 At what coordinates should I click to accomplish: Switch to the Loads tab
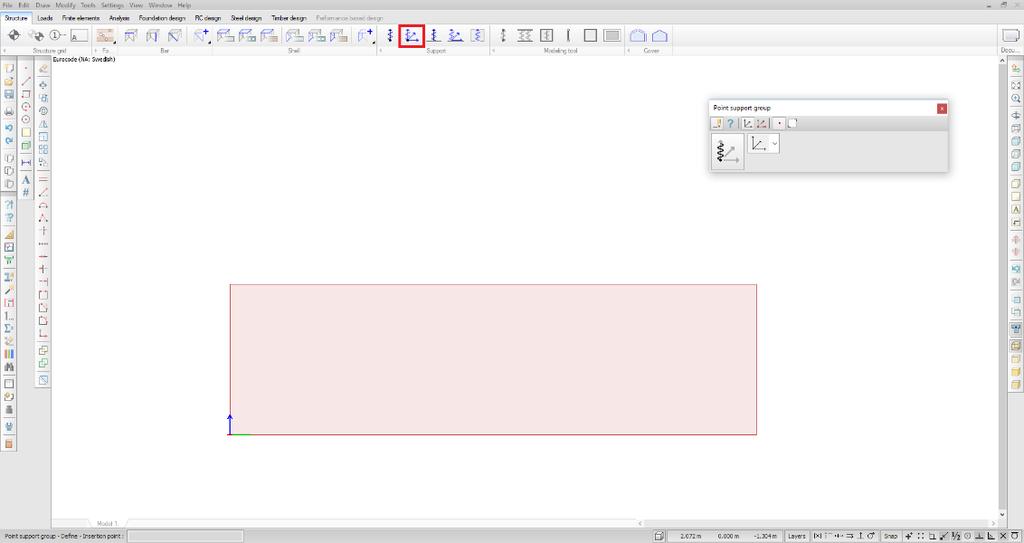(x=45, y=18)
